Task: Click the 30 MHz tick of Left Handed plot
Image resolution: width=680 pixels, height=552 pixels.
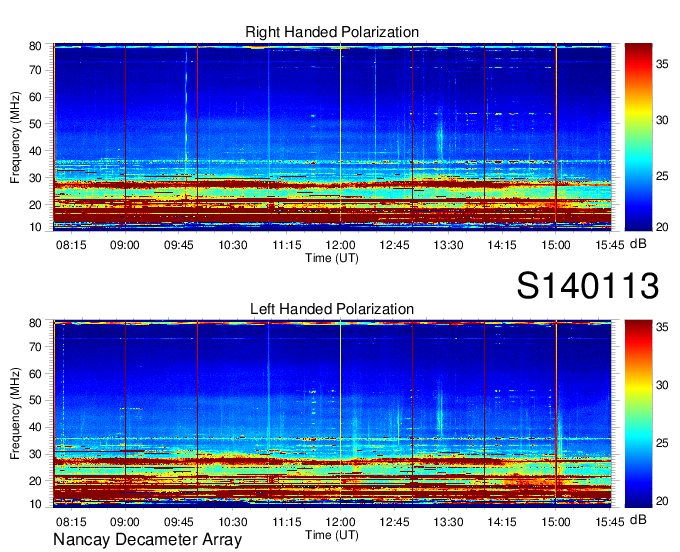Action: pos(35,454)
